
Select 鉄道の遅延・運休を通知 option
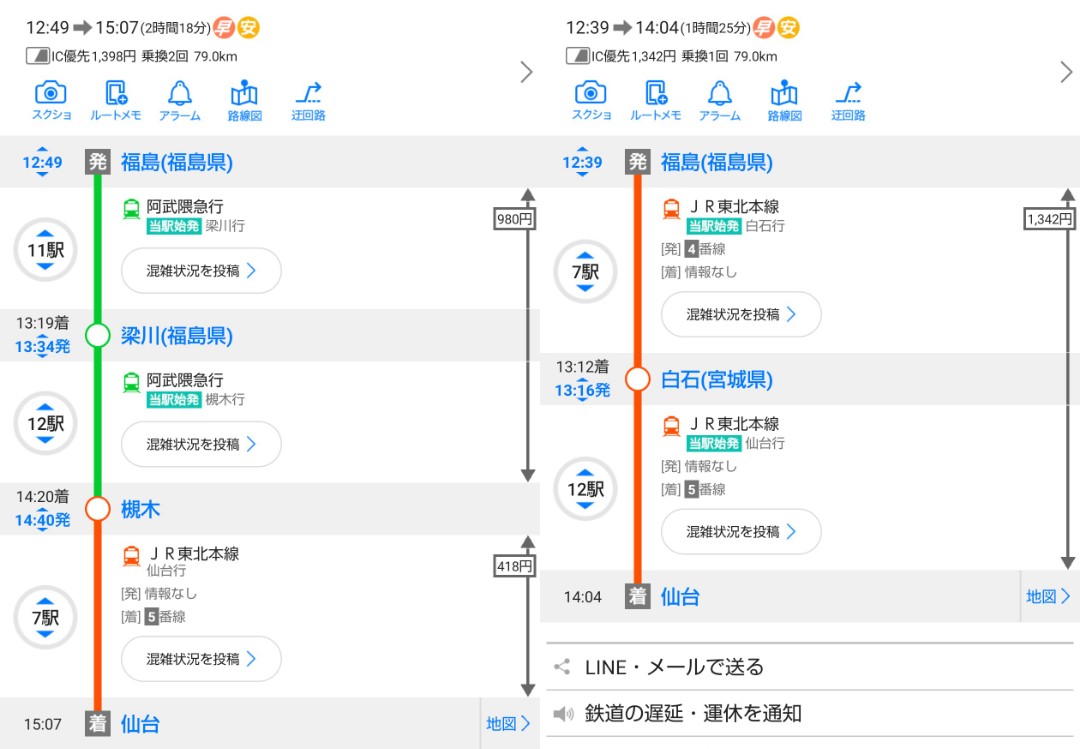(x=693, y=713)
